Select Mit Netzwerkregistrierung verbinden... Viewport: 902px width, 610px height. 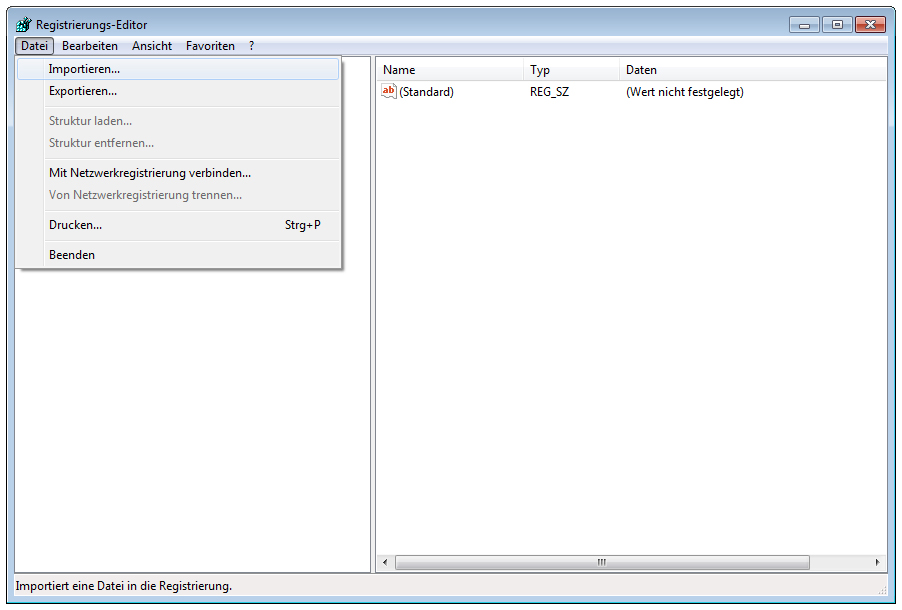pos(150,173)
